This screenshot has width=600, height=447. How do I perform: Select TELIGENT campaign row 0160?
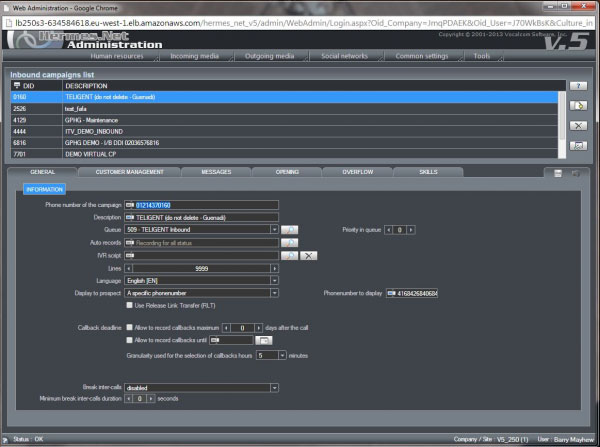284,97
